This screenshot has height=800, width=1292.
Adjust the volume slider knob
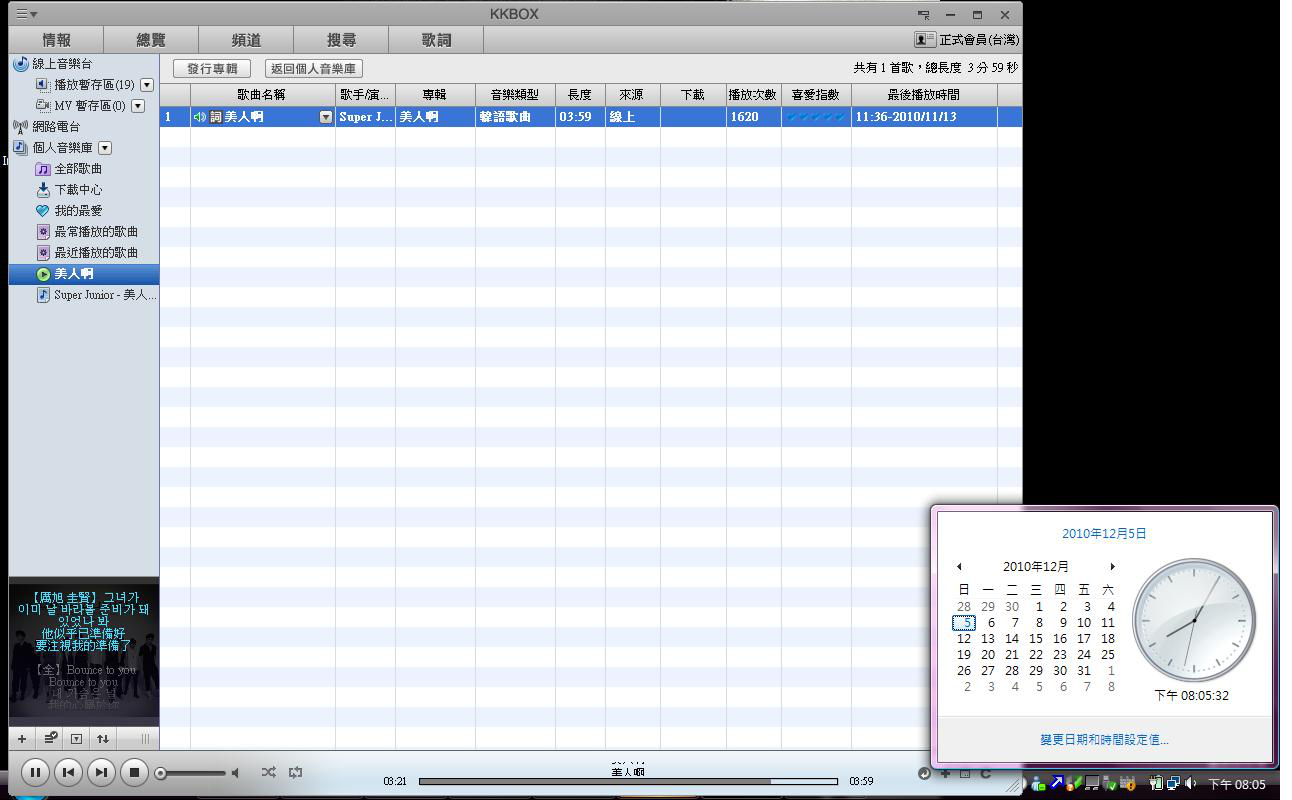click(160, 773)
